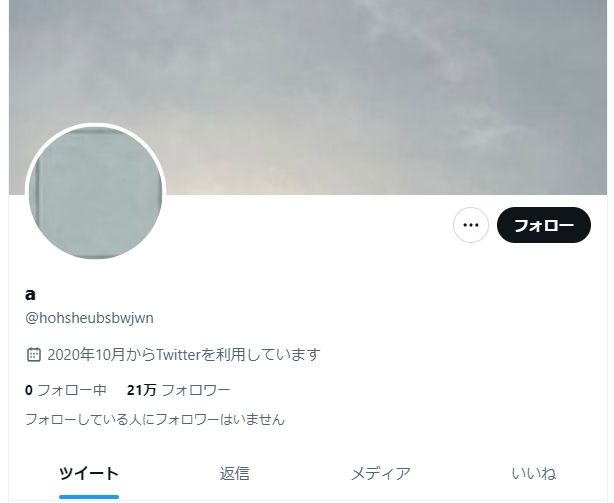Open the いいね tab
The image size is (614, 503).
(534, 474)
